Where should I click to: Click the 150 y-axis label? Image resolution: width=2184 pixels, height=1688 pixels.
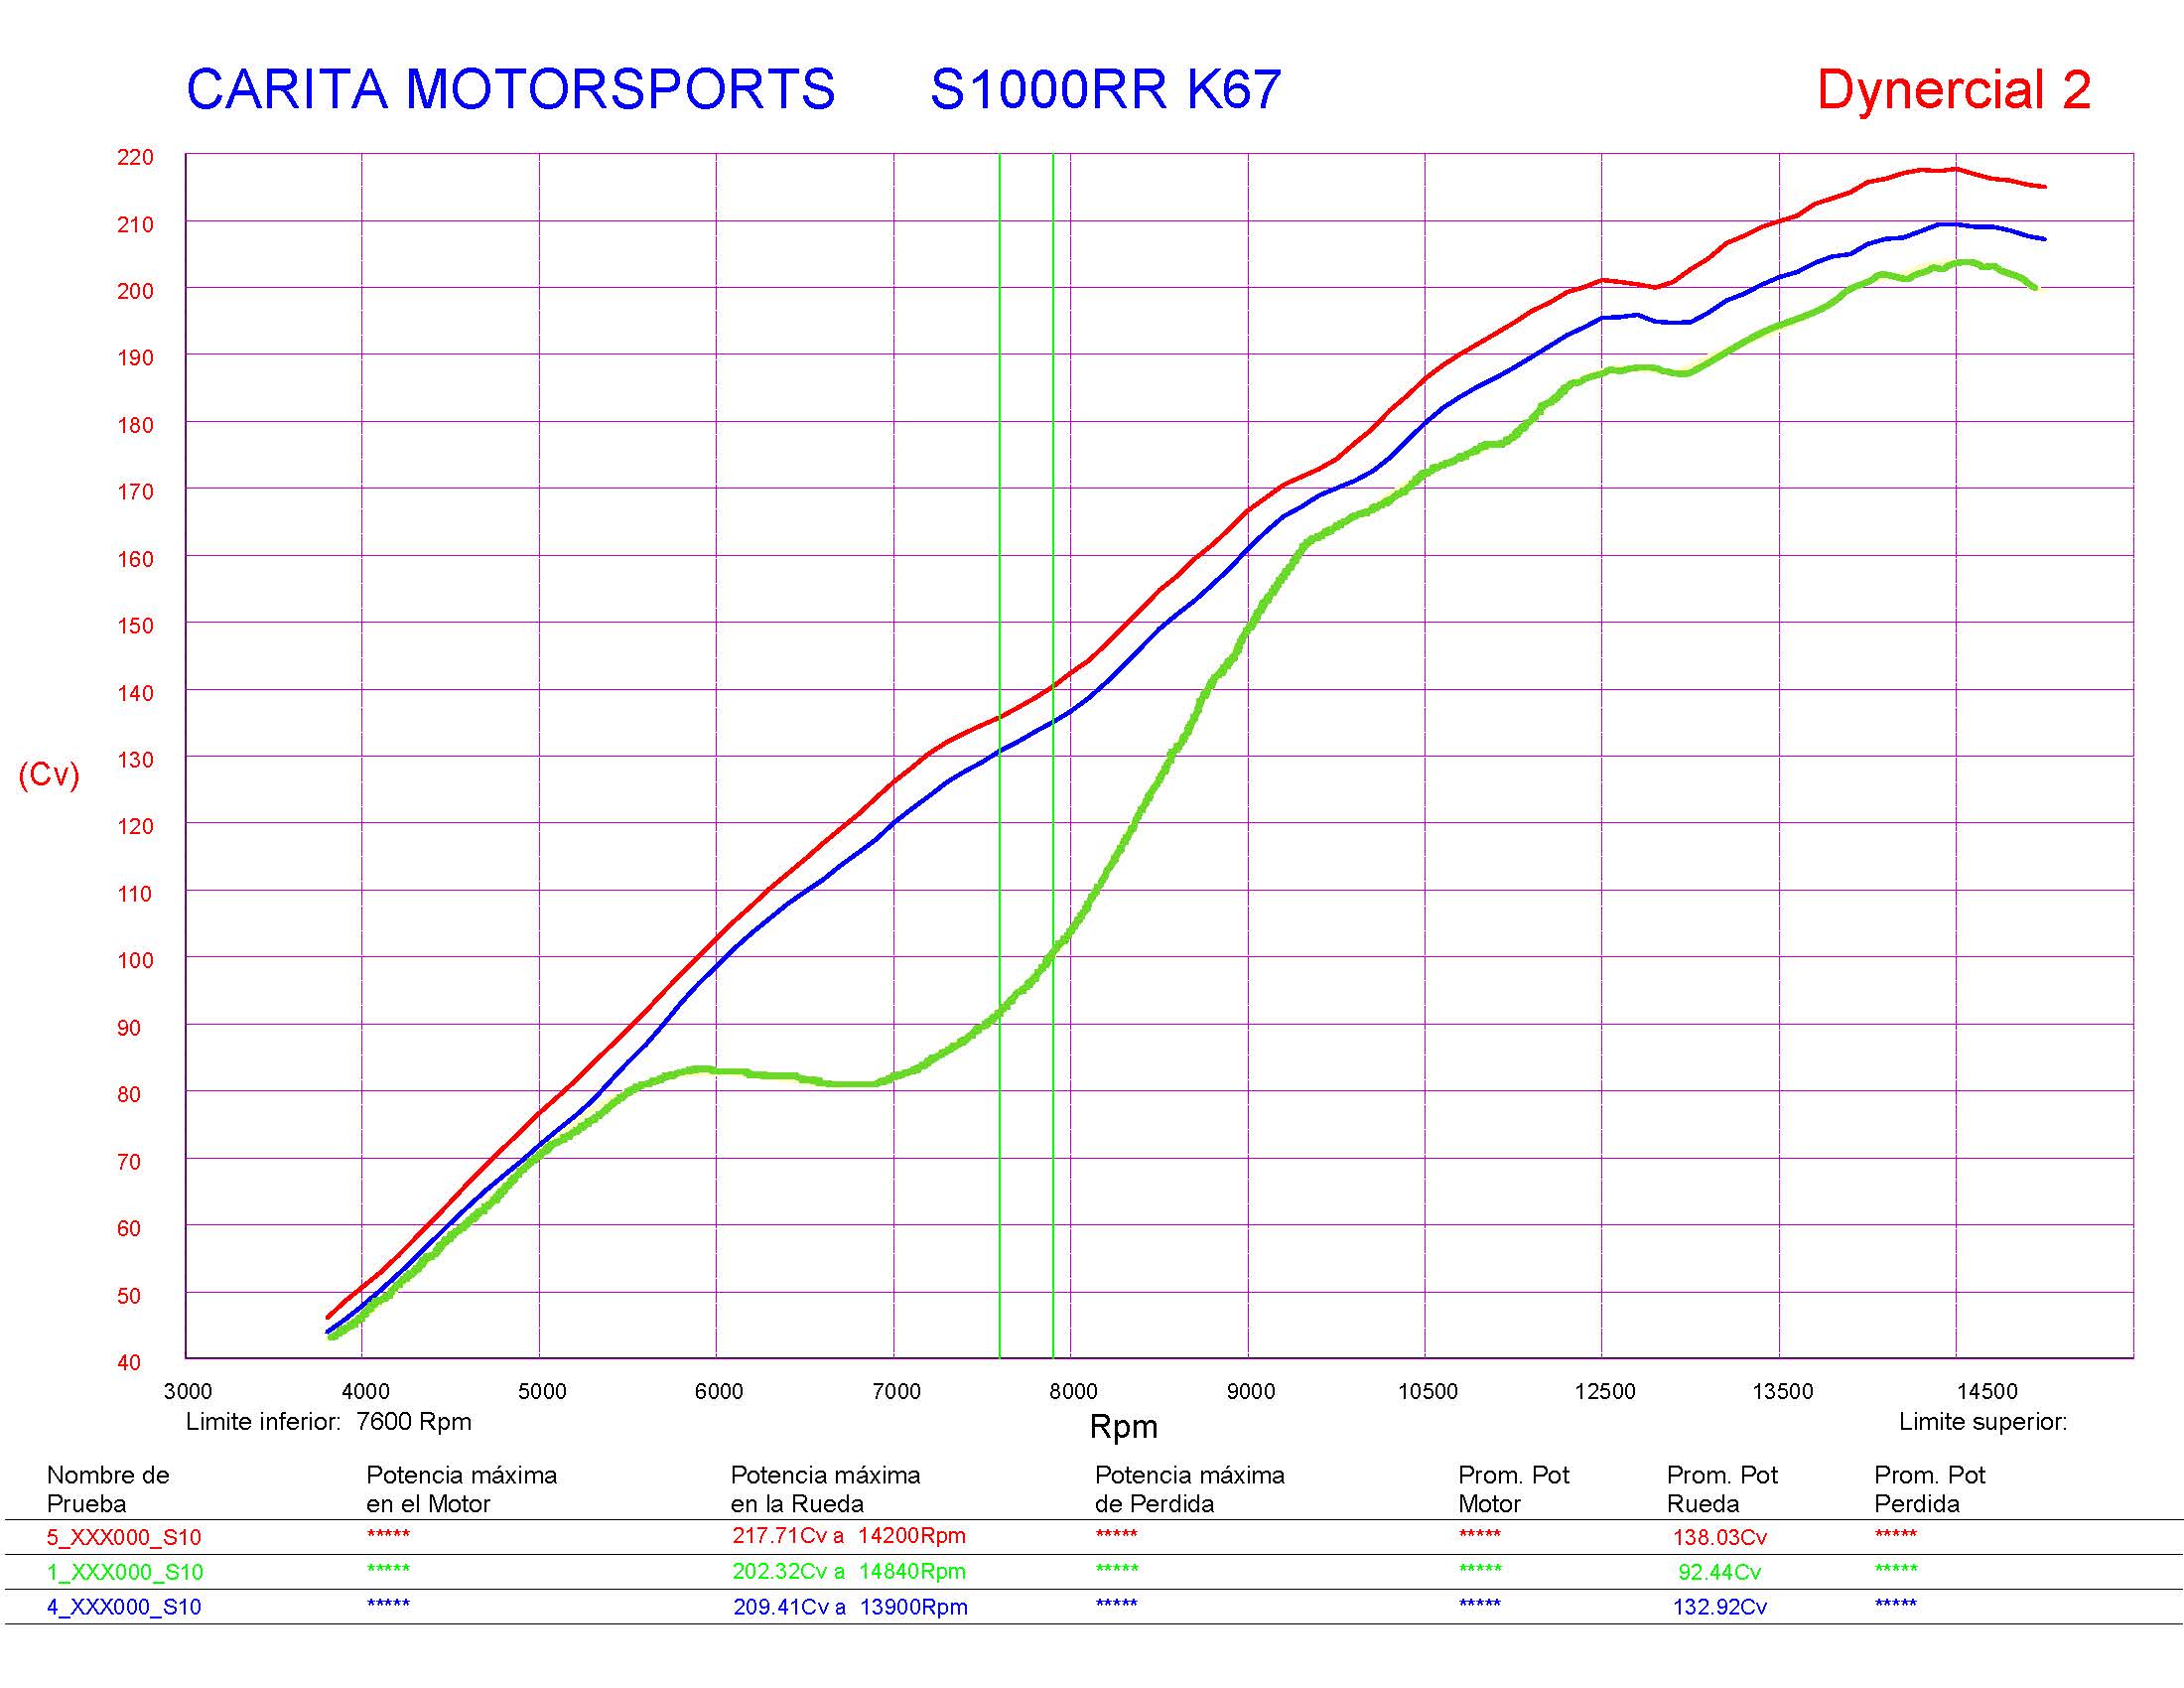135,626
